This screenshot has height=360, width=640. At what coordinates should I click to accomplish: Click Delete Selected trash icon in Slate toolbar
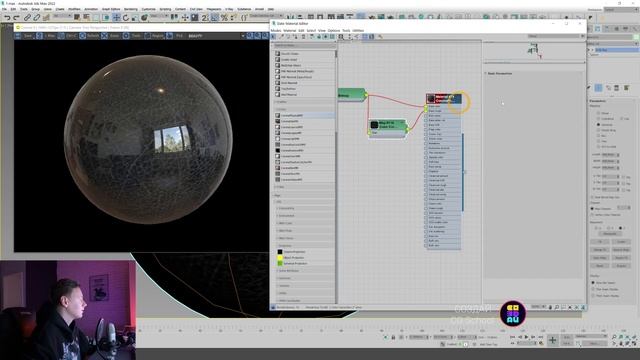click(303, 37)
